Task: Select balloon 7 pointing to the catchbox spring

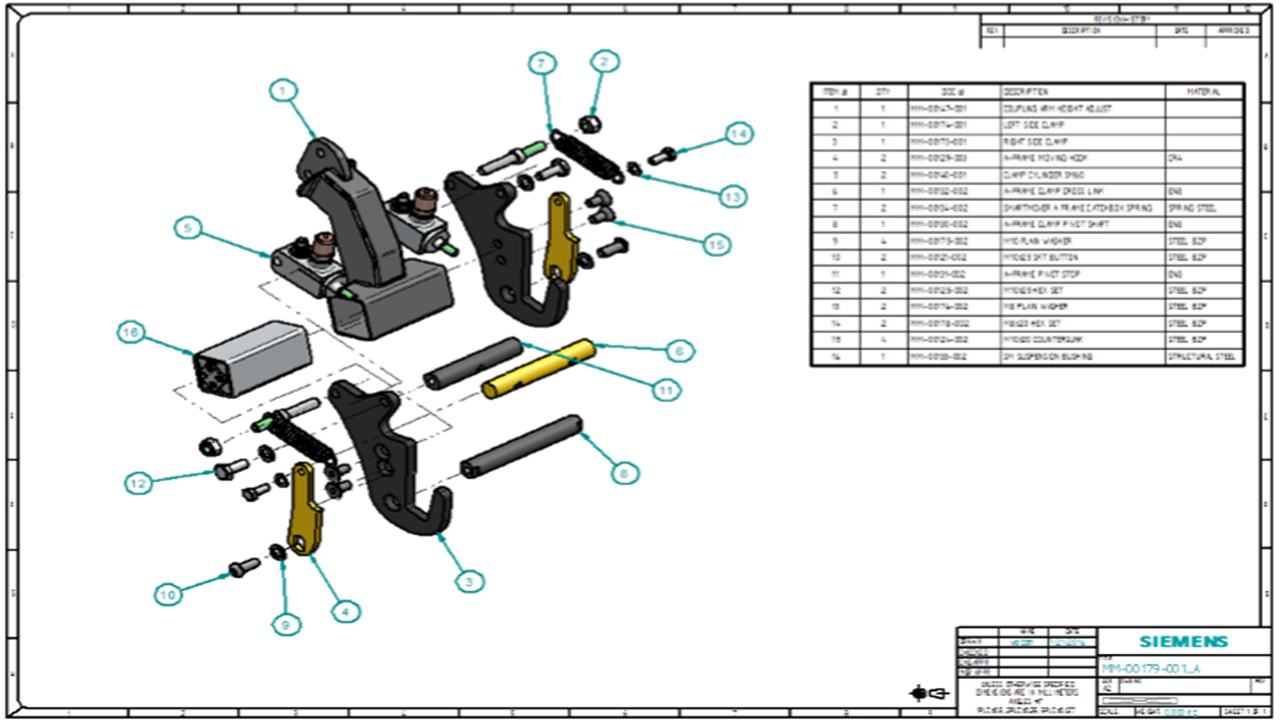Action: click(541, 64)
